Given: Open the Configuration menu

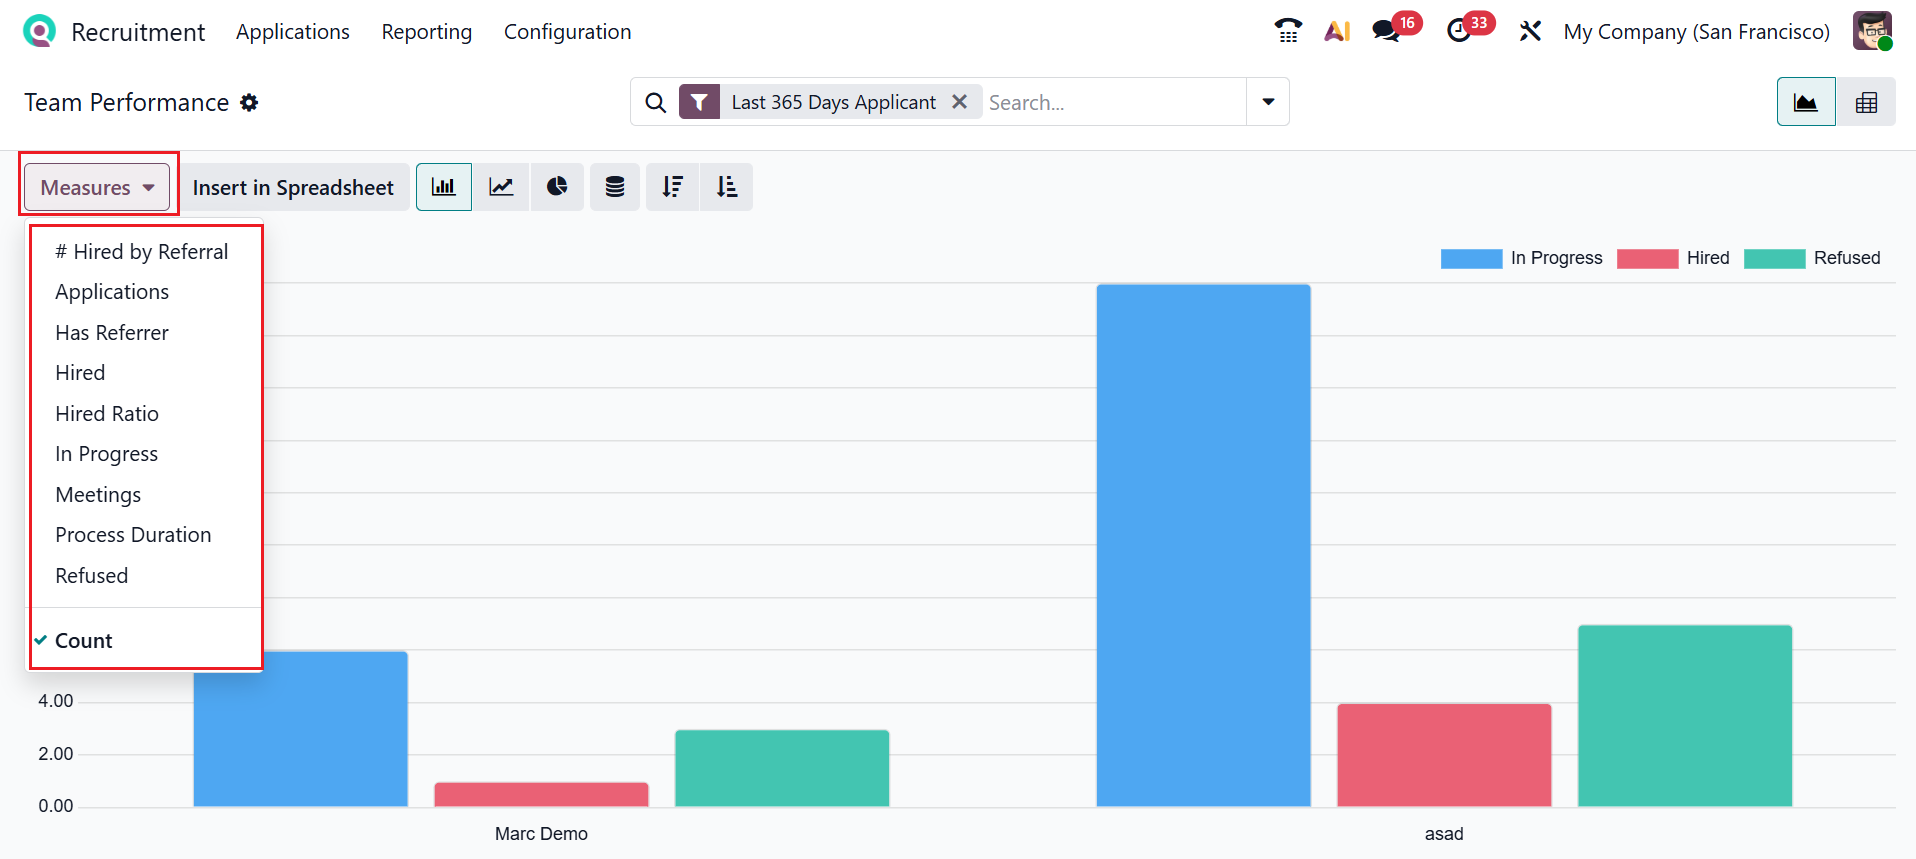Looking at the screenshot, I should point(567,32).
